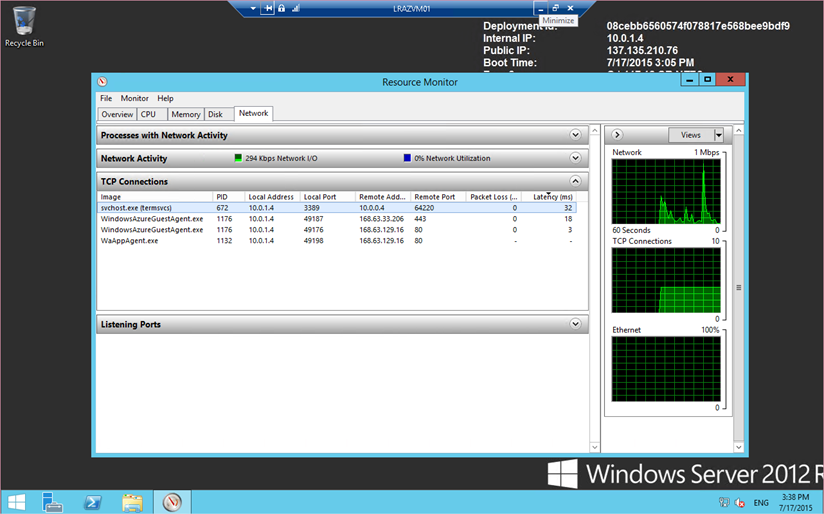Open the taskbar clock and date
Screen dimensions: 824x514
[x=796, y=502]
